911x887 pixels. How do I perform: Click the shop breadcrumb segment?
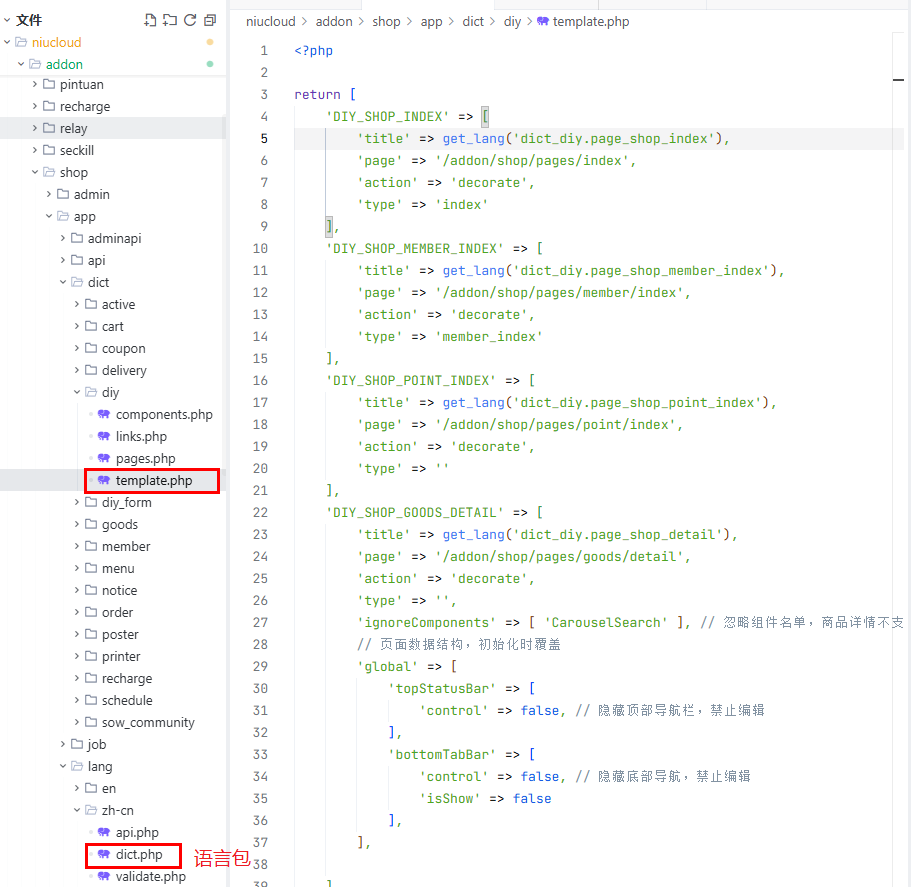pyautogui.click(x=386, y=21)
